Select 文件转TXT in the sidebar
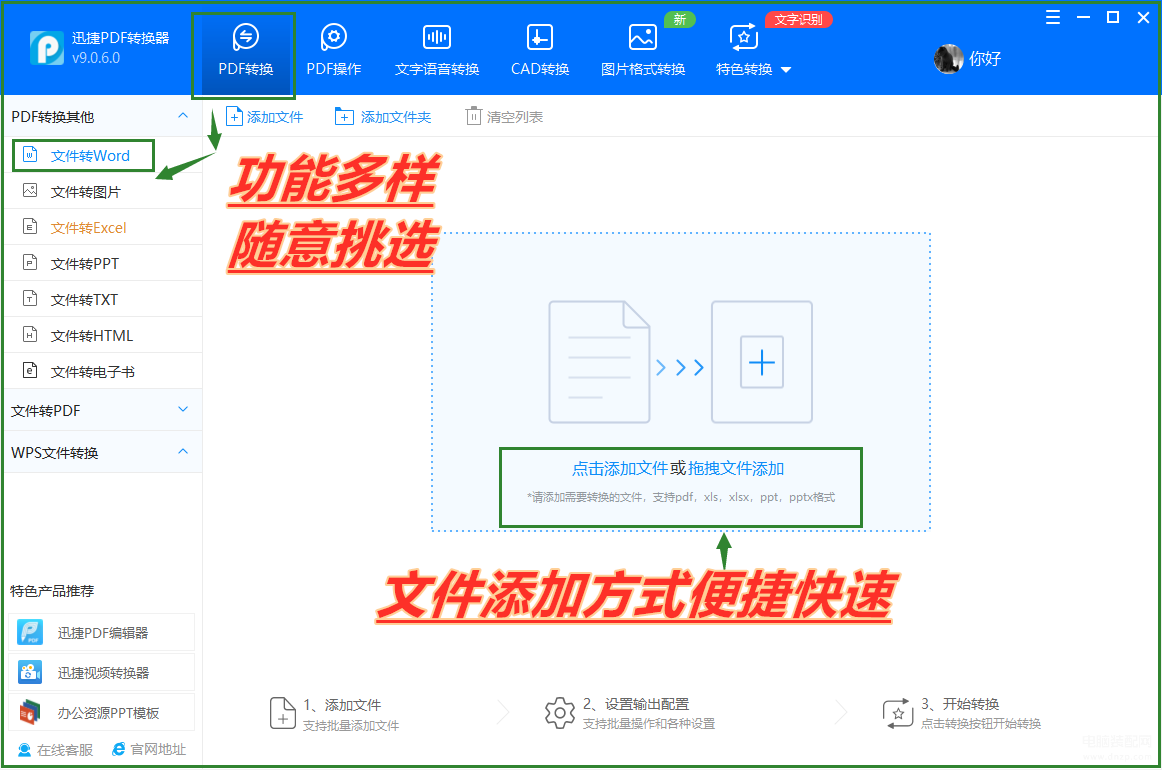The height and width of the screenshot is (770, 1162). tap(104, 299)
